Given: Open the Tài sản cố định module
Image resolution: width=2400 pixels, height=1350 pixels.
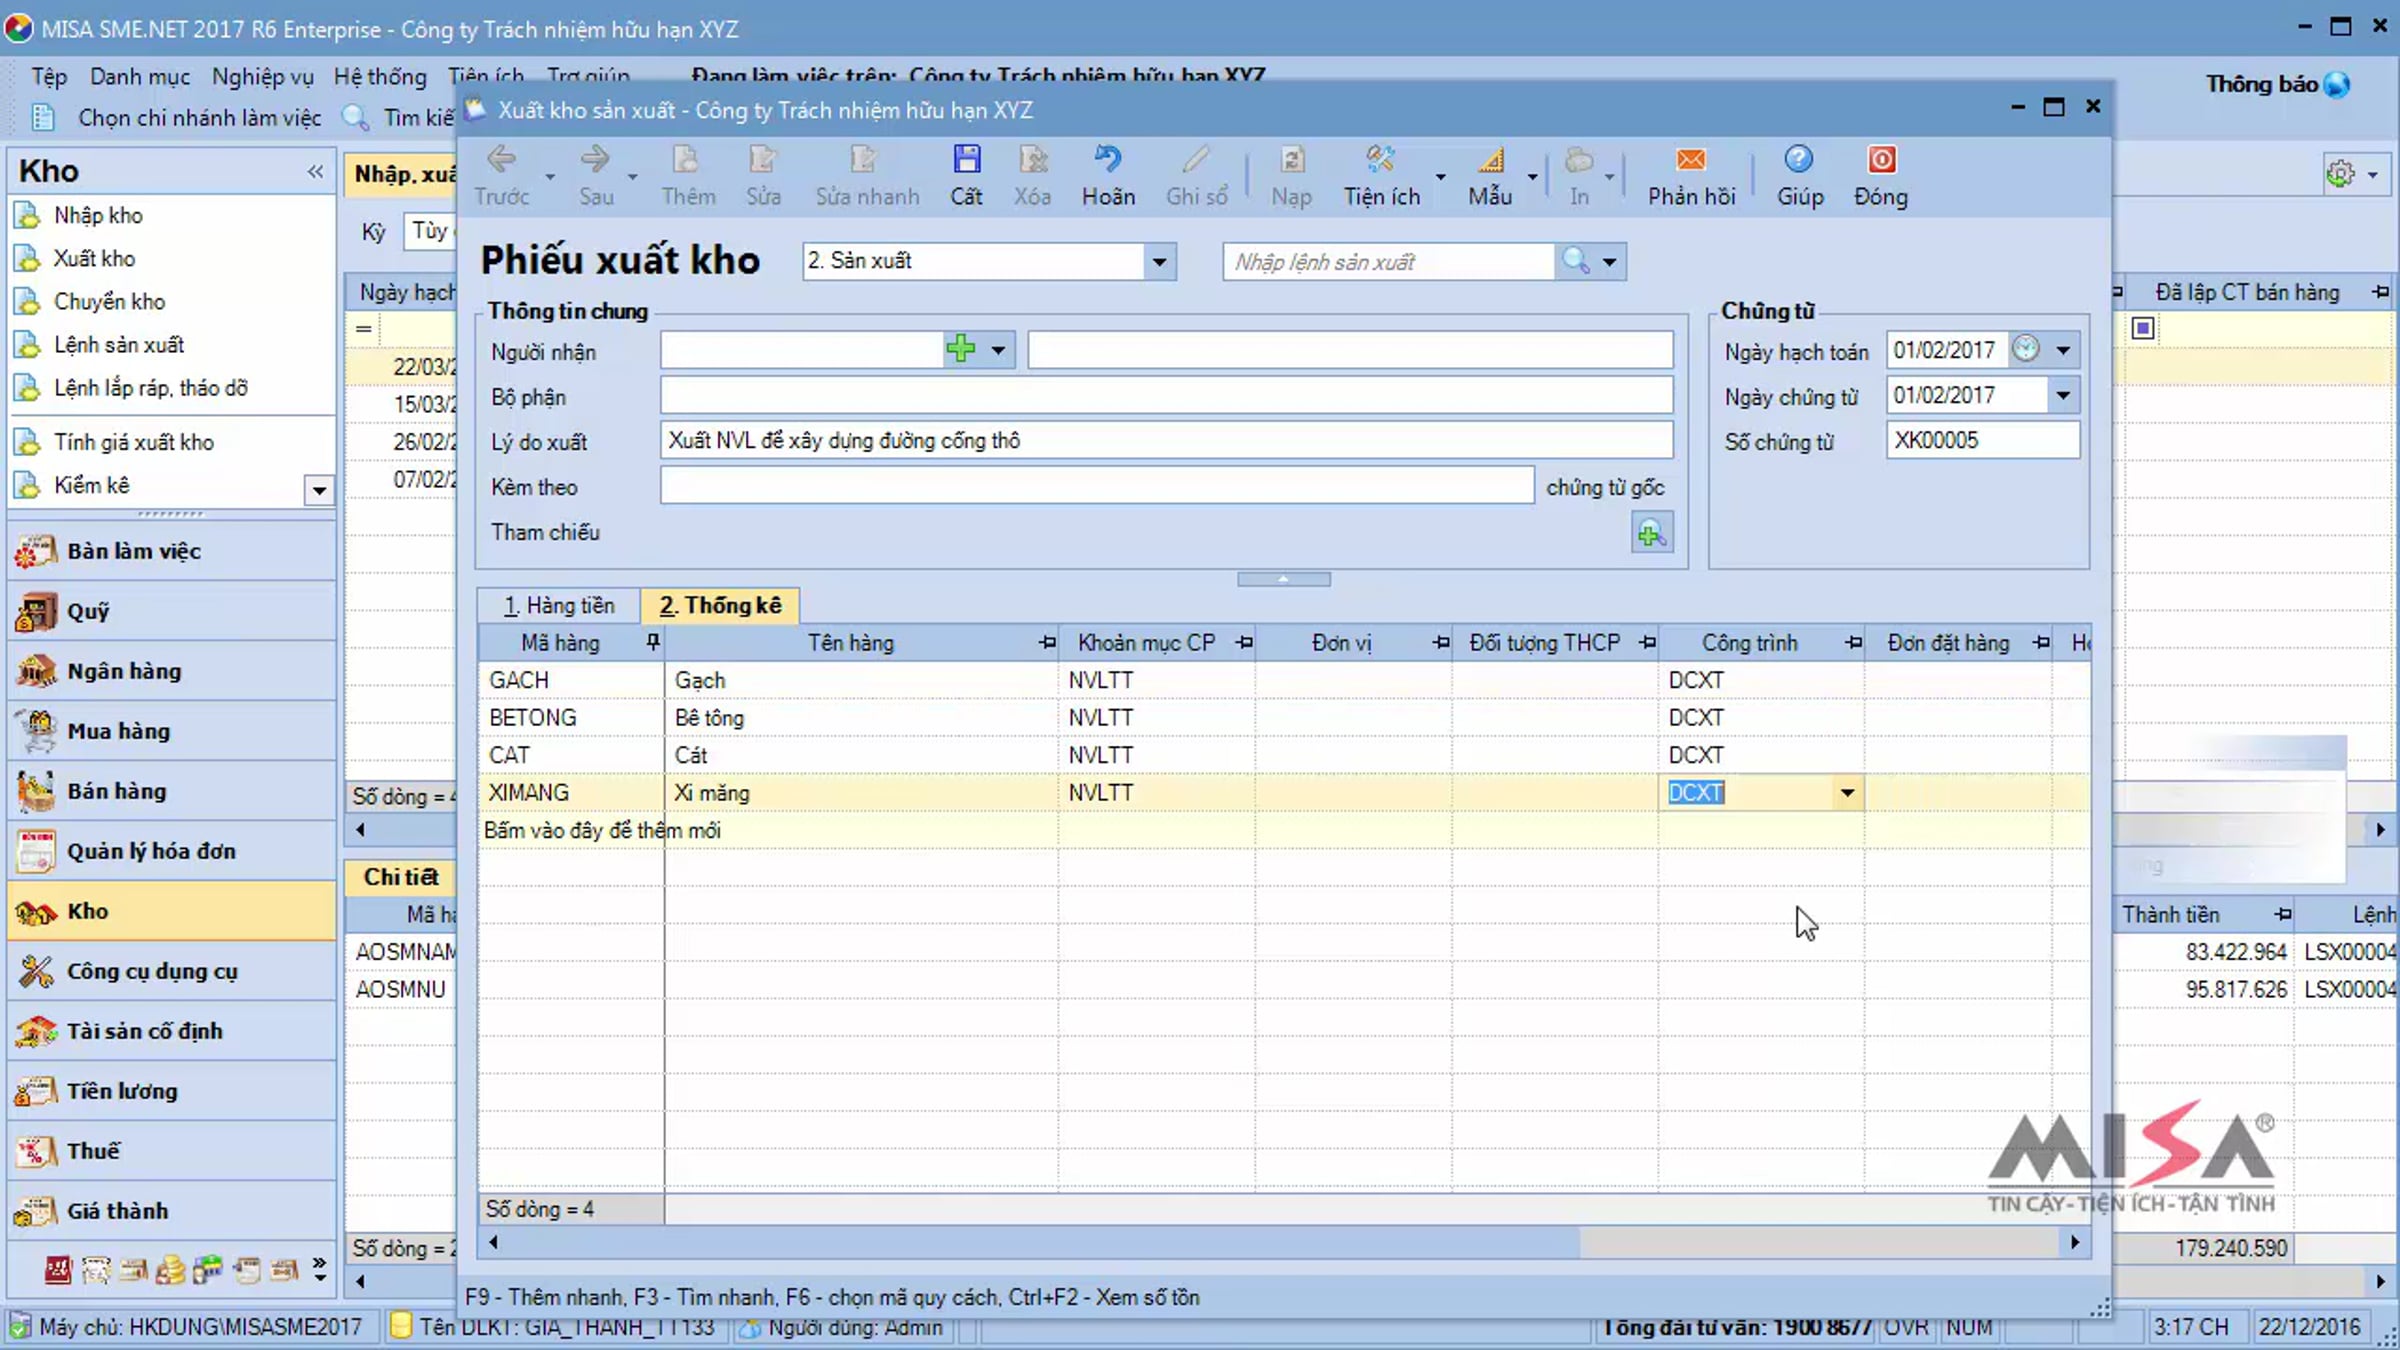Looking at the screenshot, I should click(172, 1031).
